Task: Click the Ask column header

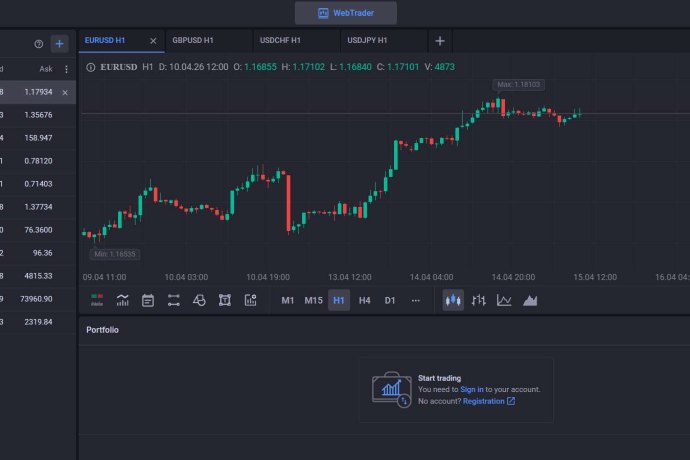Action: coord(46,69)
